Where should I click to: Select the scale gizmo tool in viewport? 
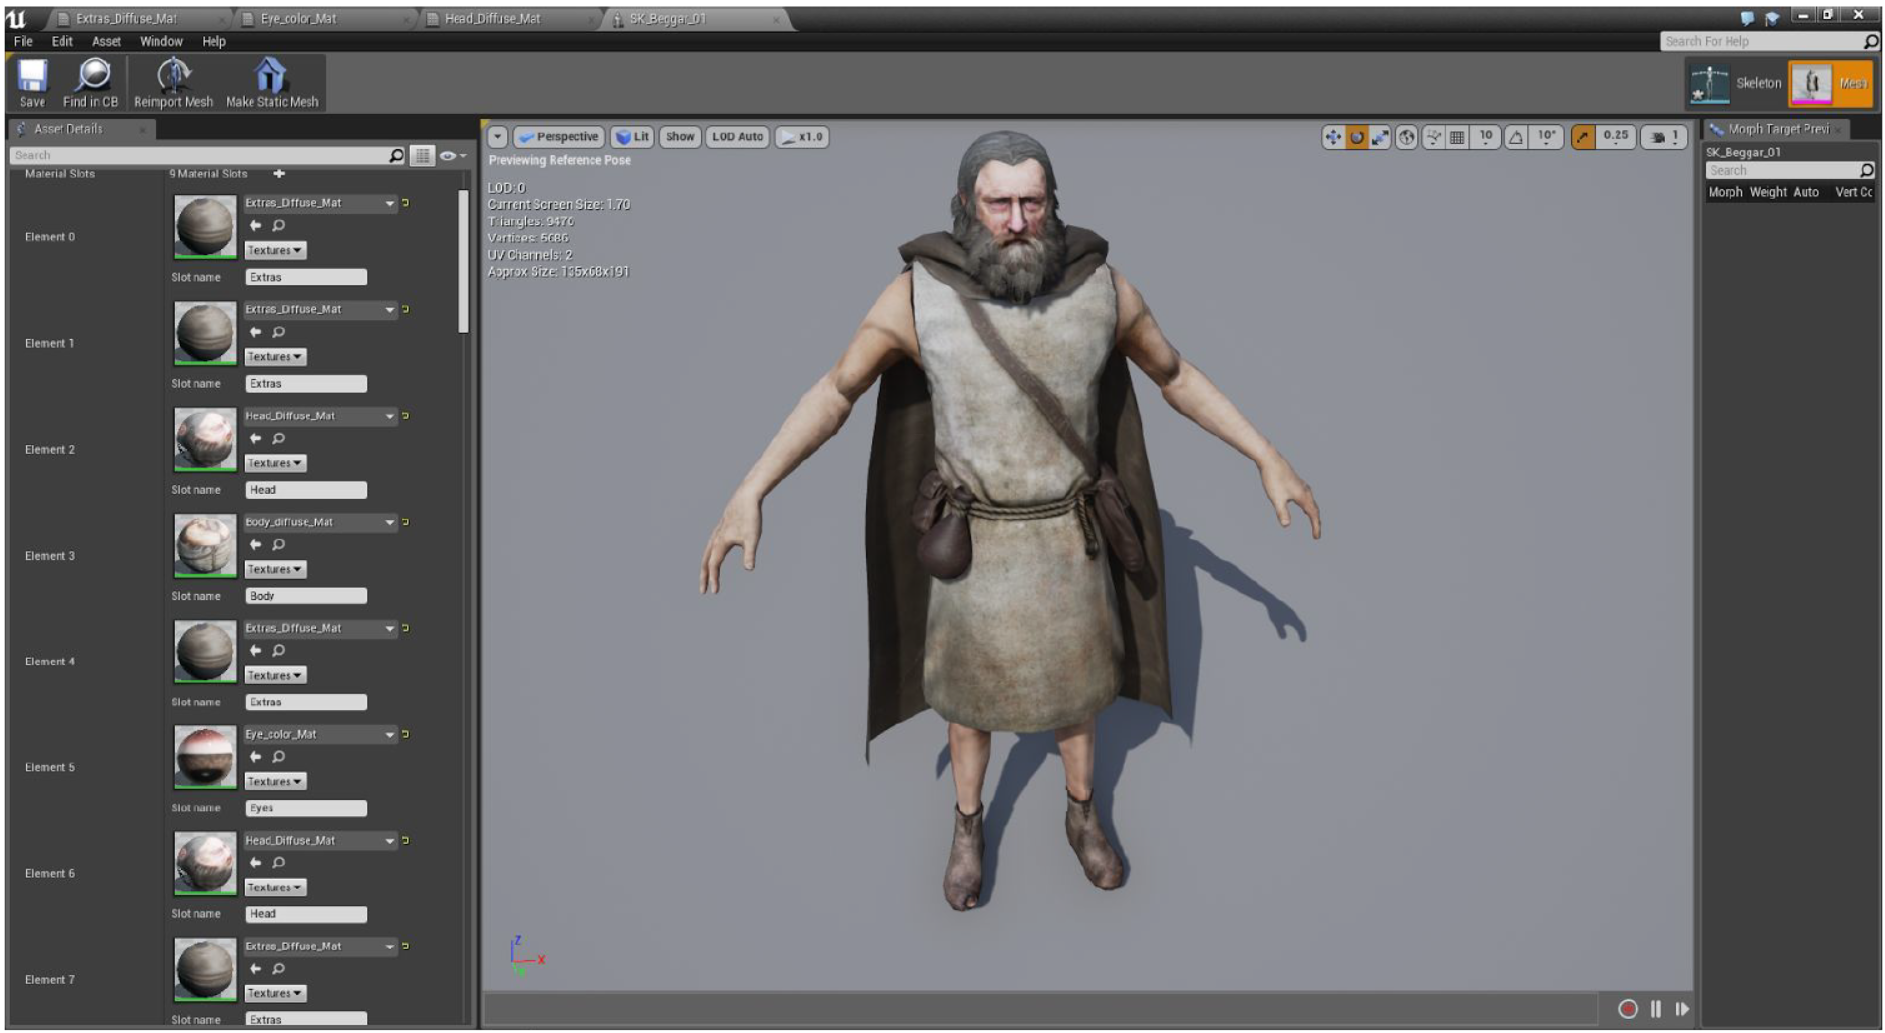pos(1380,138)
